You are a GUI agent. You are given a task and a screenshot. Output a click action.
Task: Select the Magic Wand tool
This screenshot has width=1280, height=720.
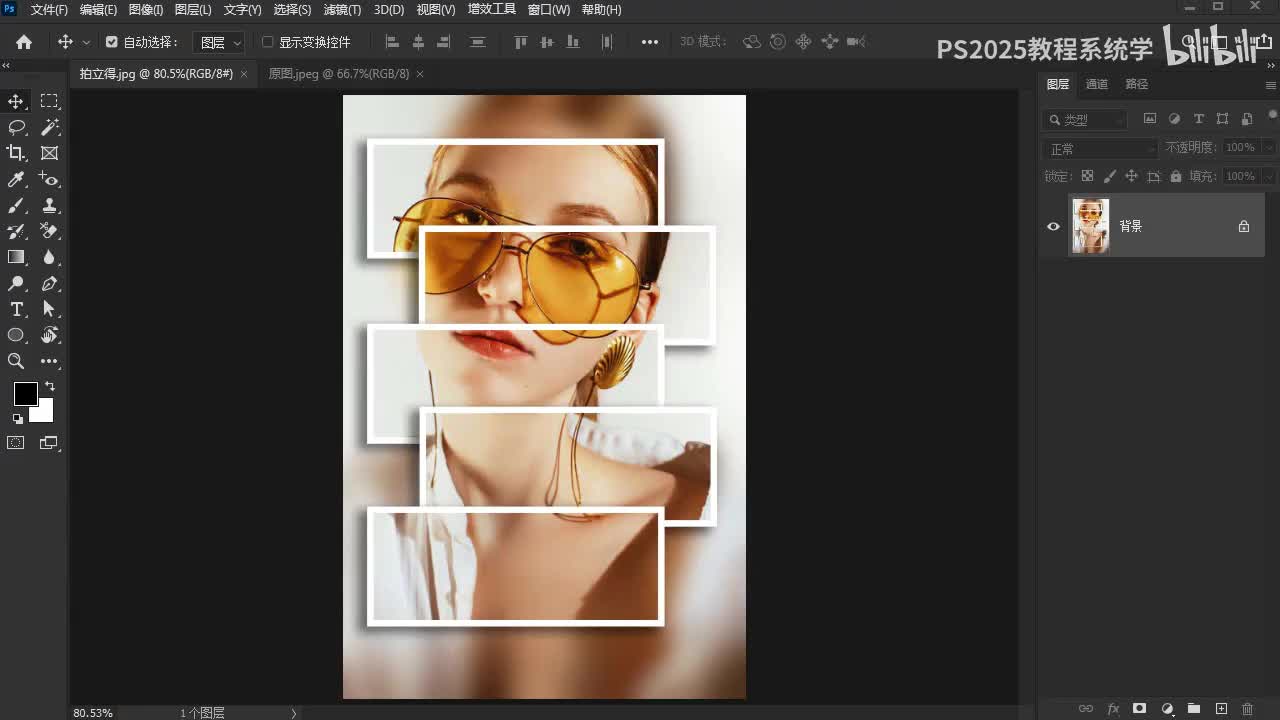pyautogui.click(x=49, y=127)
